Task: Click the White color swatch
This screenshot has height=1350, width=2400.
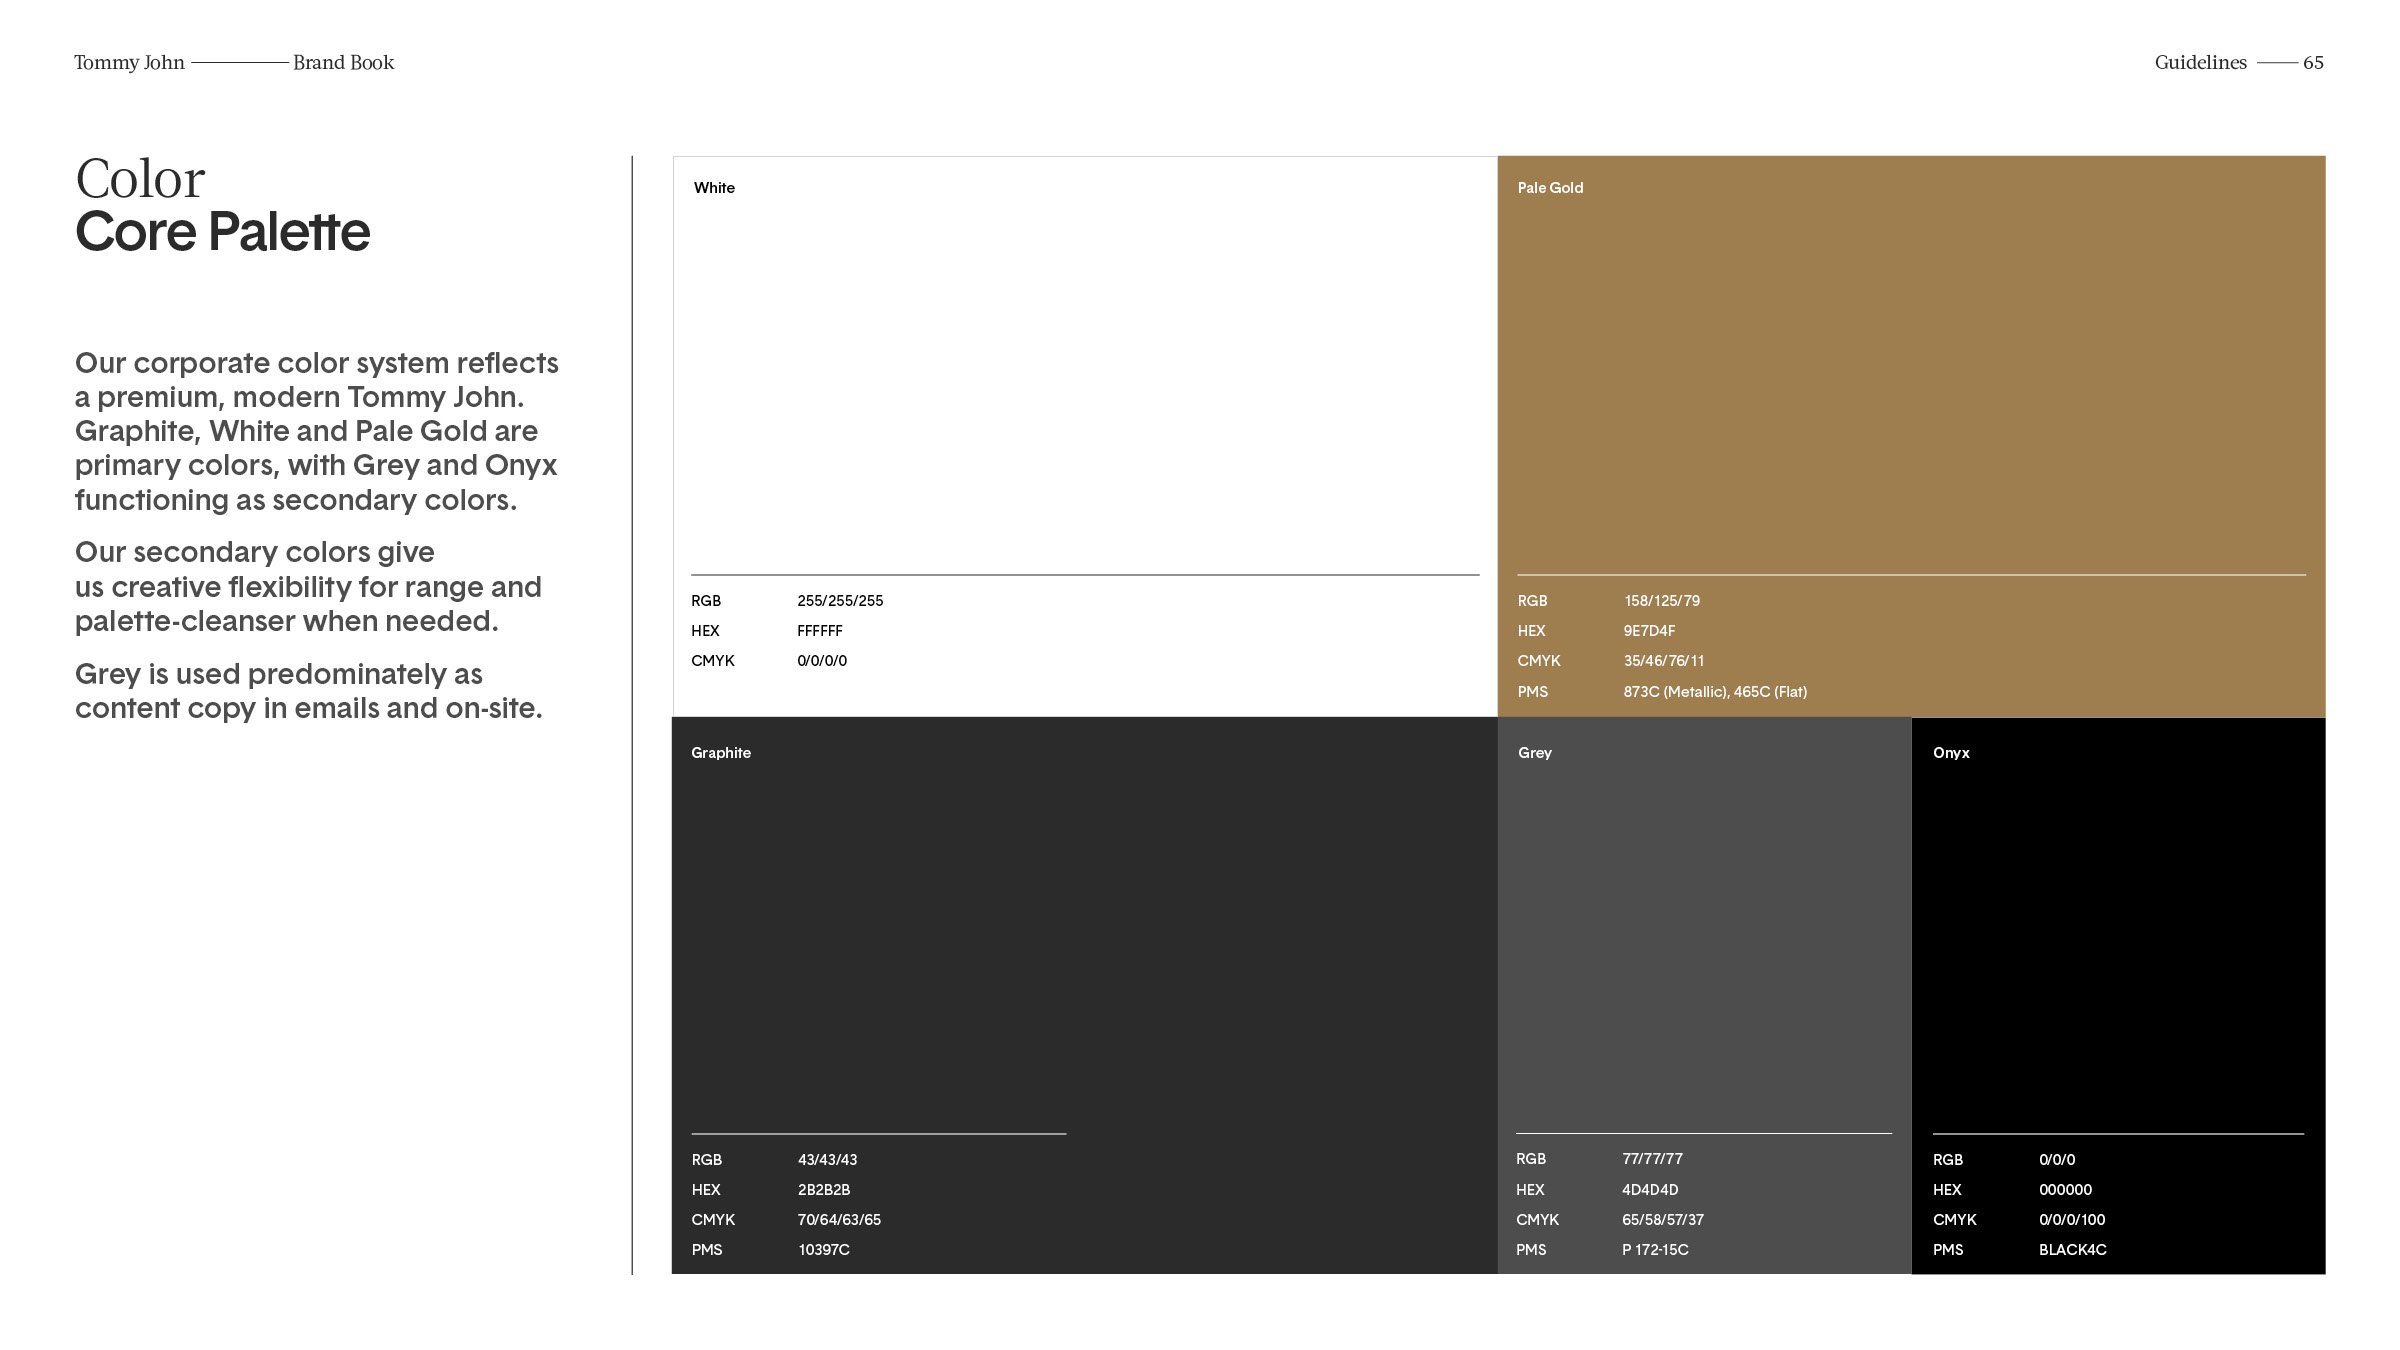Action: coord(1085,436)
